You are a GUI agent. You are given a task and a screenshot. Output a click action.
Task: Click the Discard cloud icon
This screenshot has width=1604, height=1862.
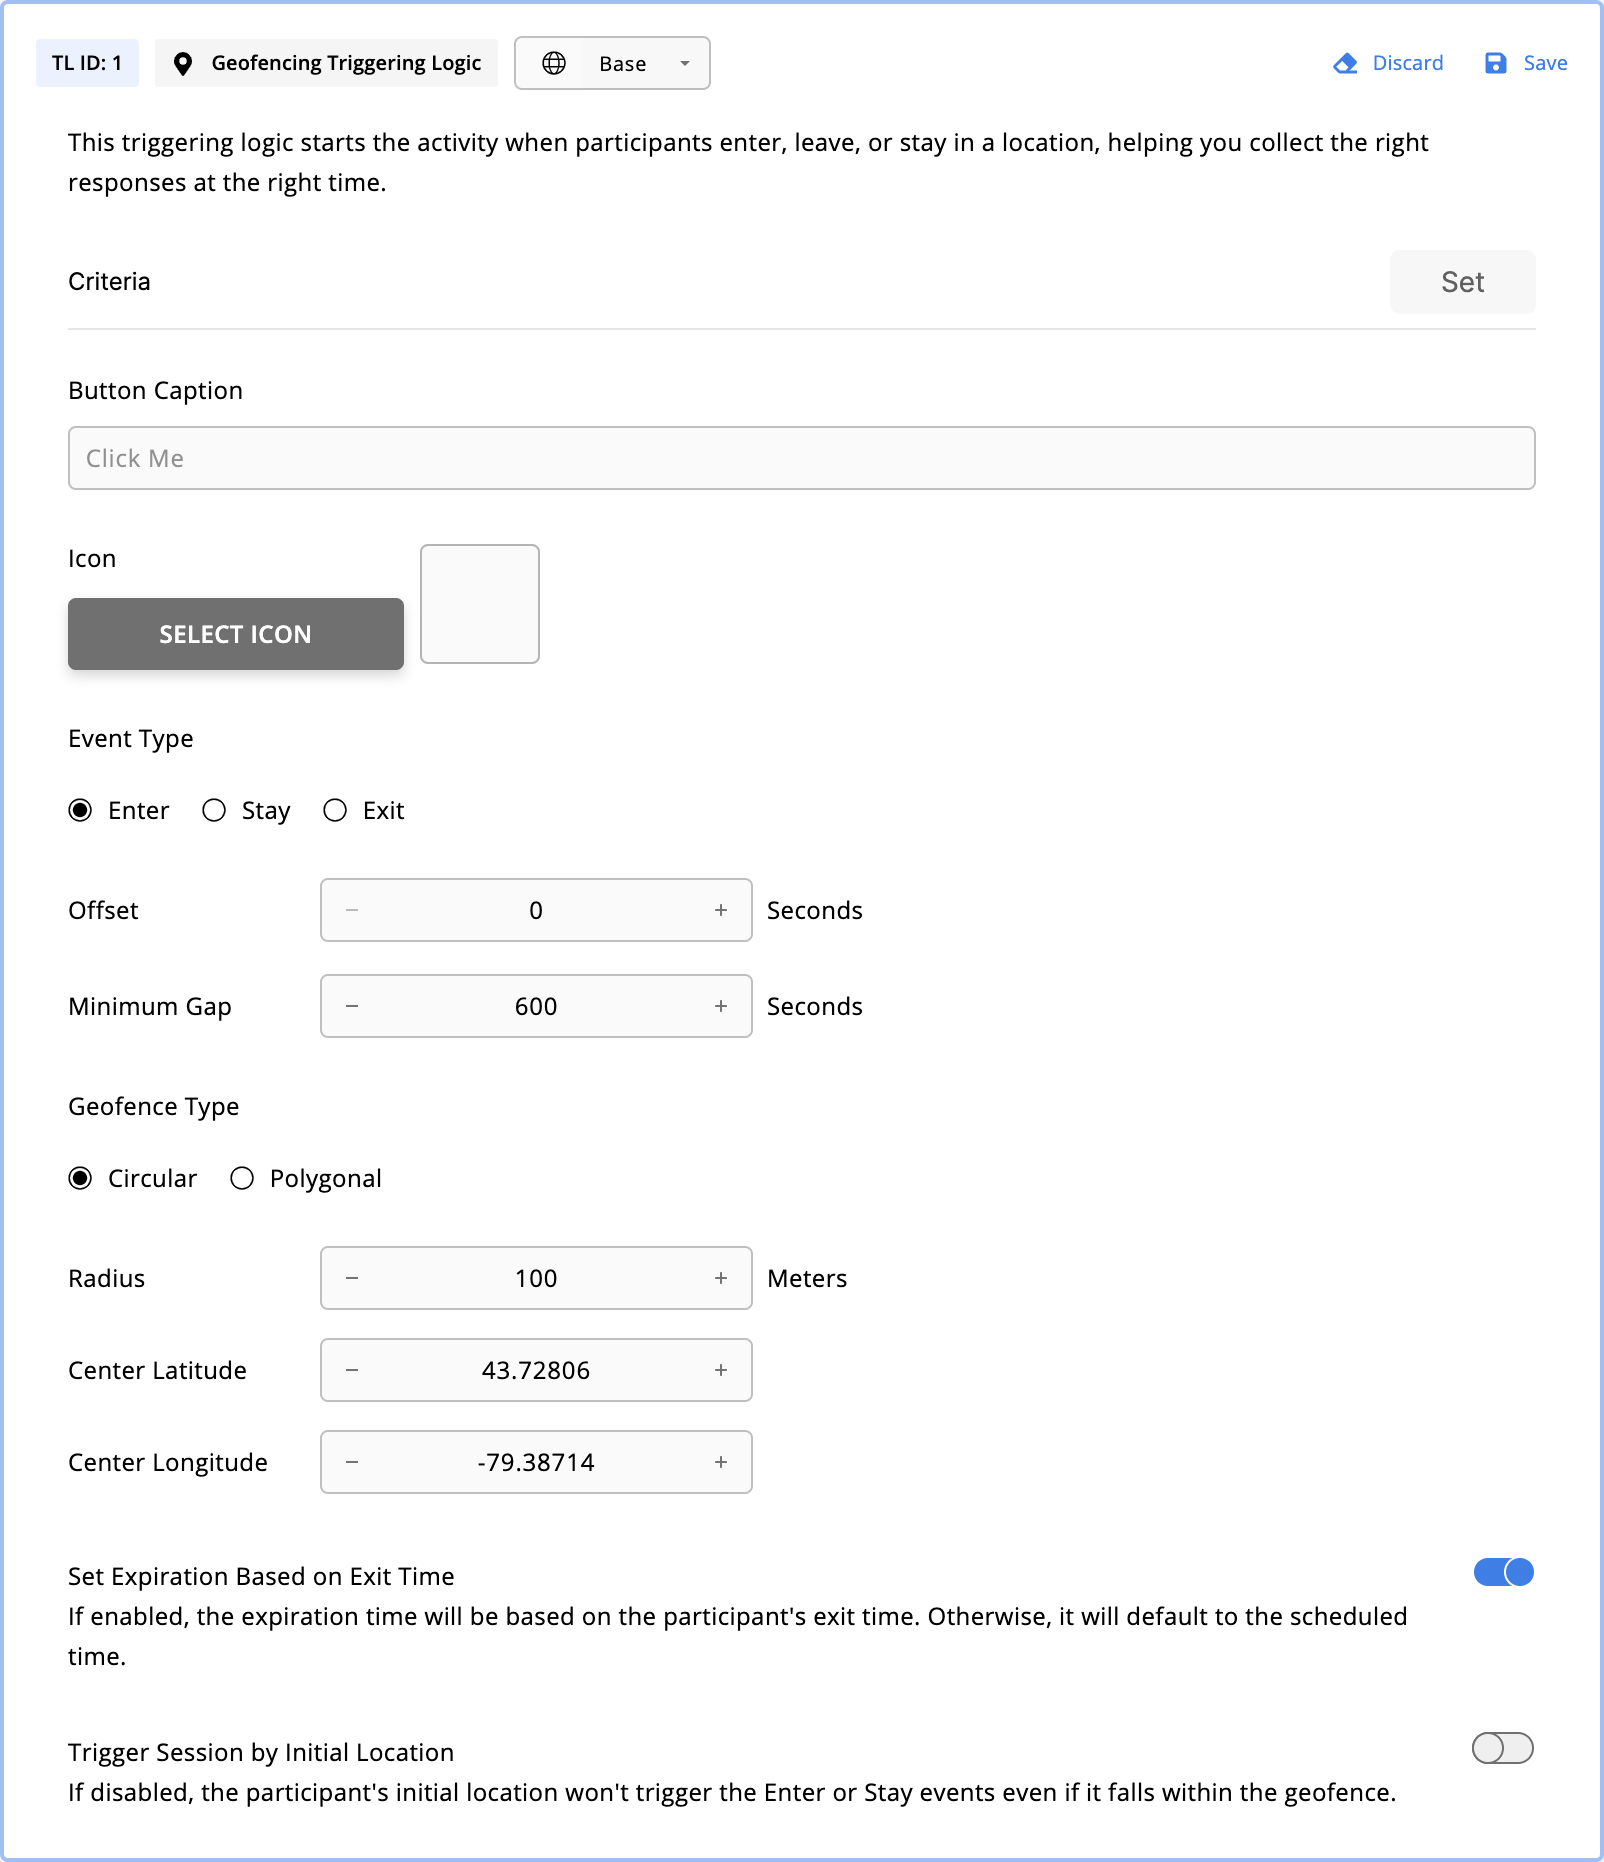coord(1343,62)
